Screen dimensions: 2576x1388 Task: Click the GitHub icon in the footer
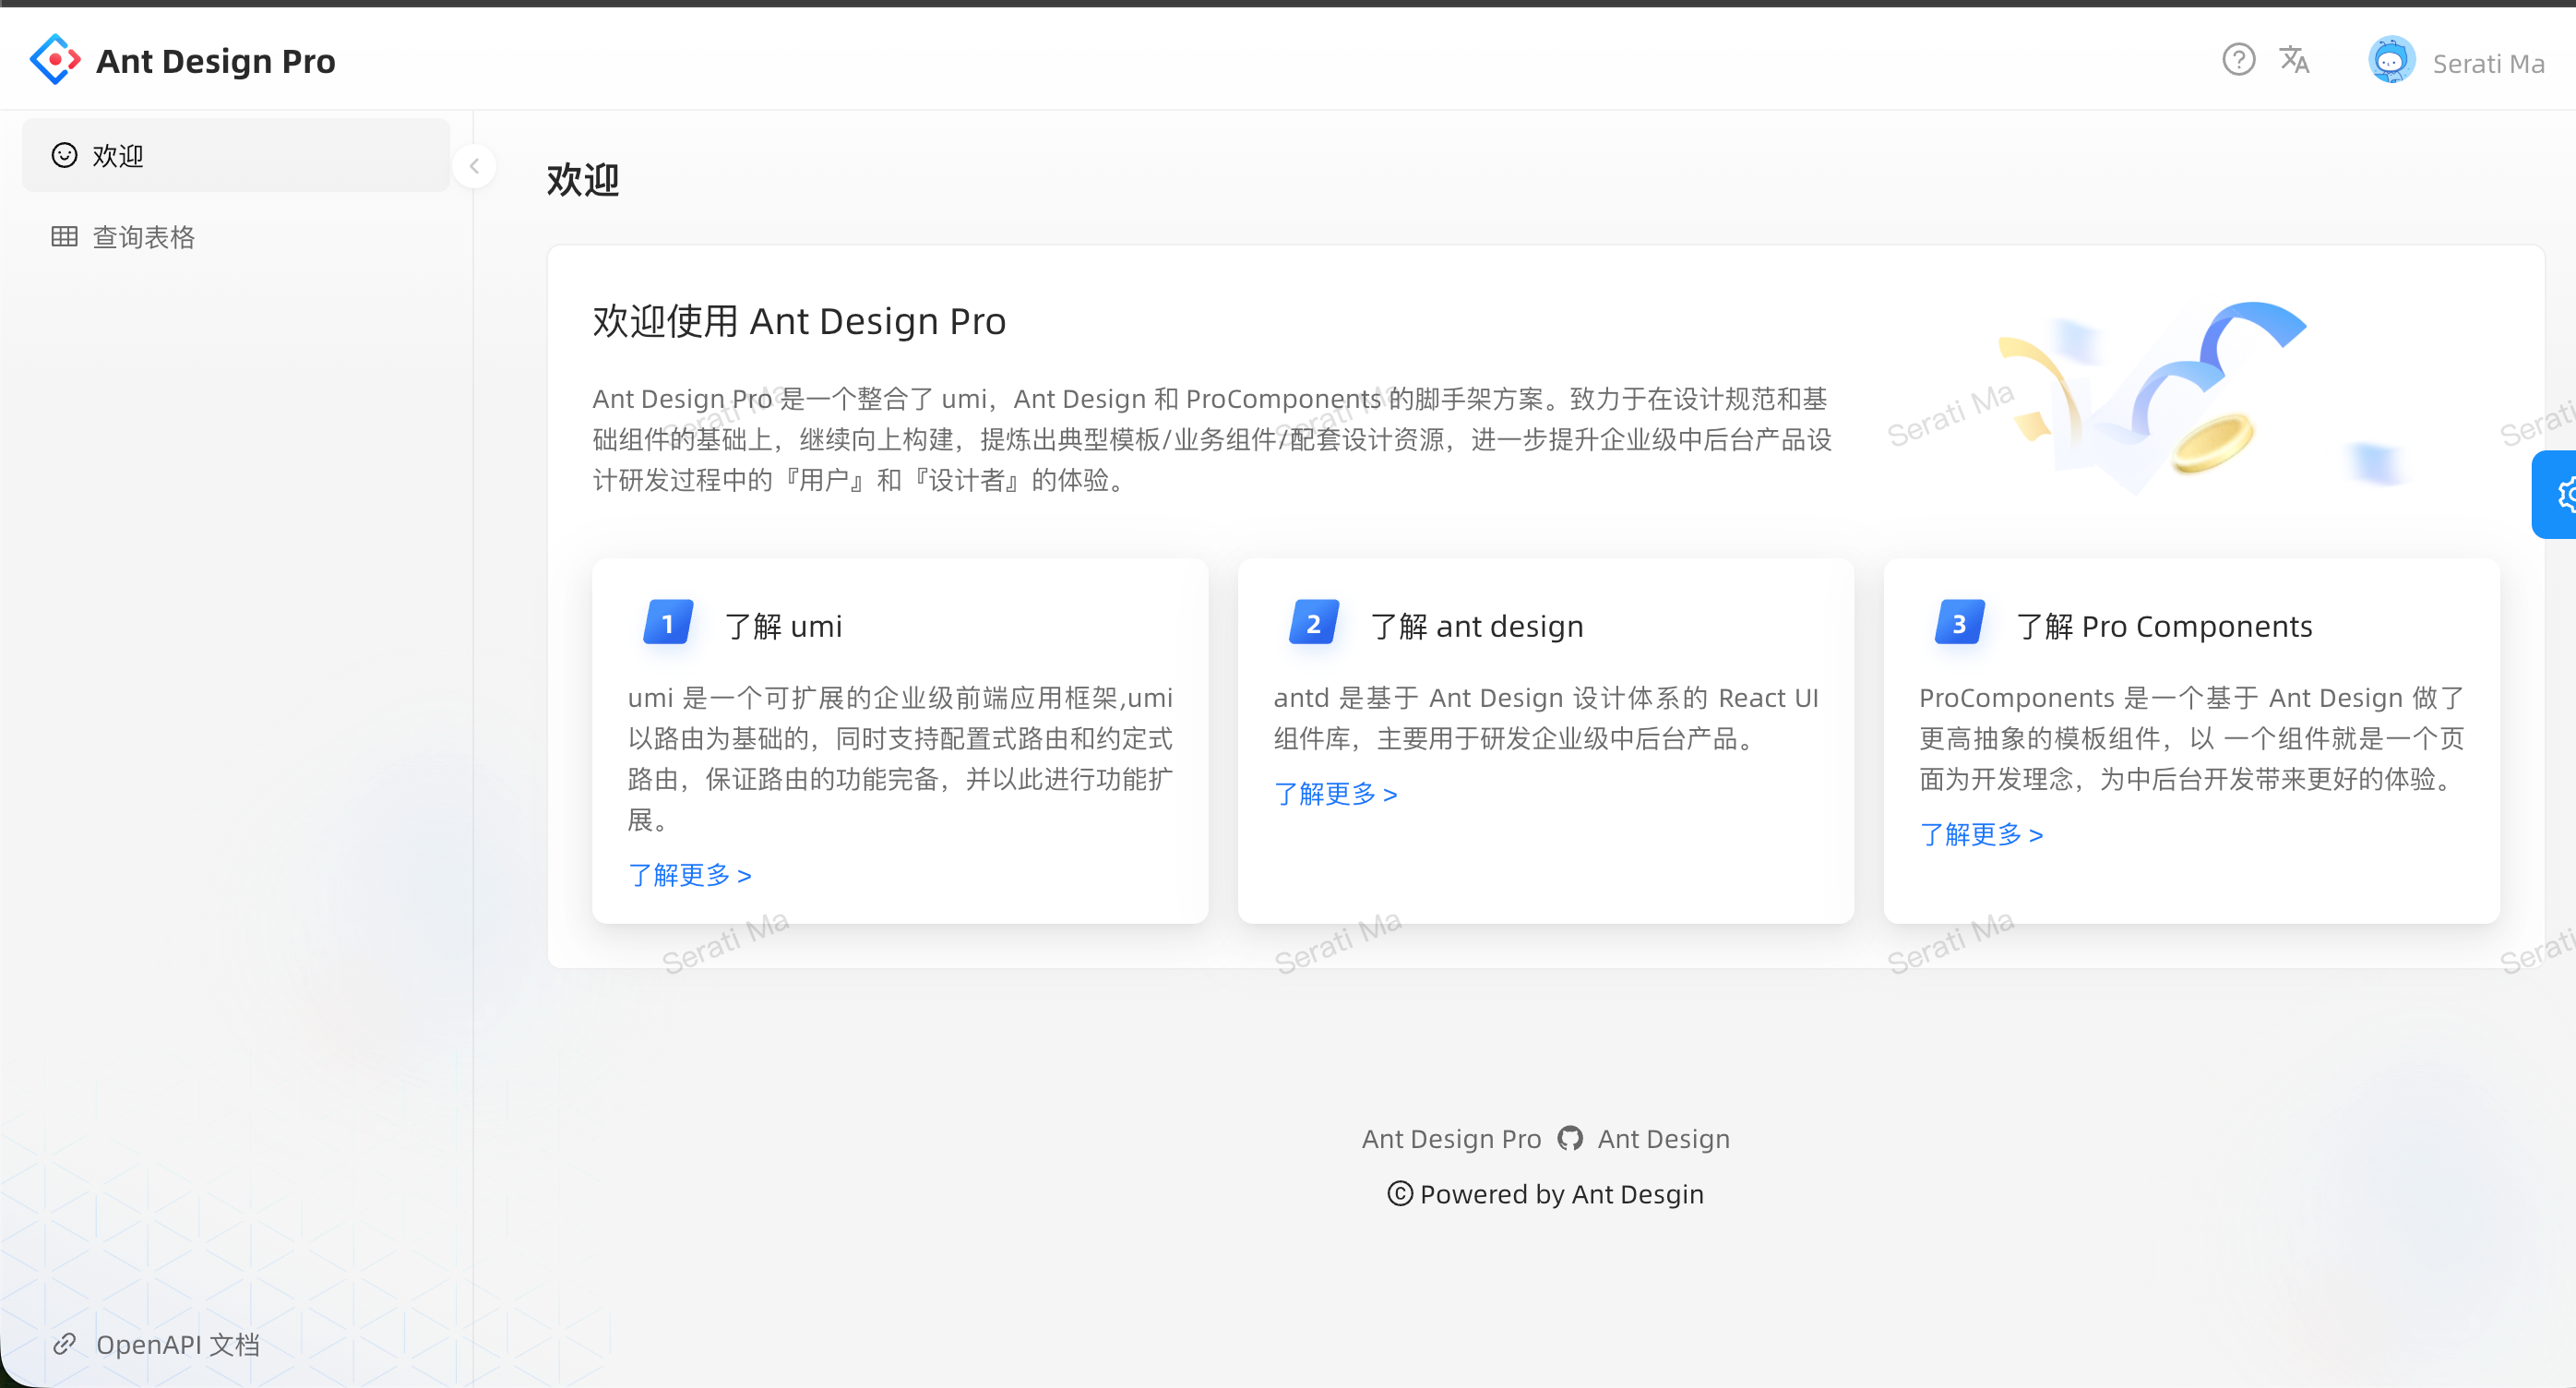pyautogui.click(x=1570, y=1139)
